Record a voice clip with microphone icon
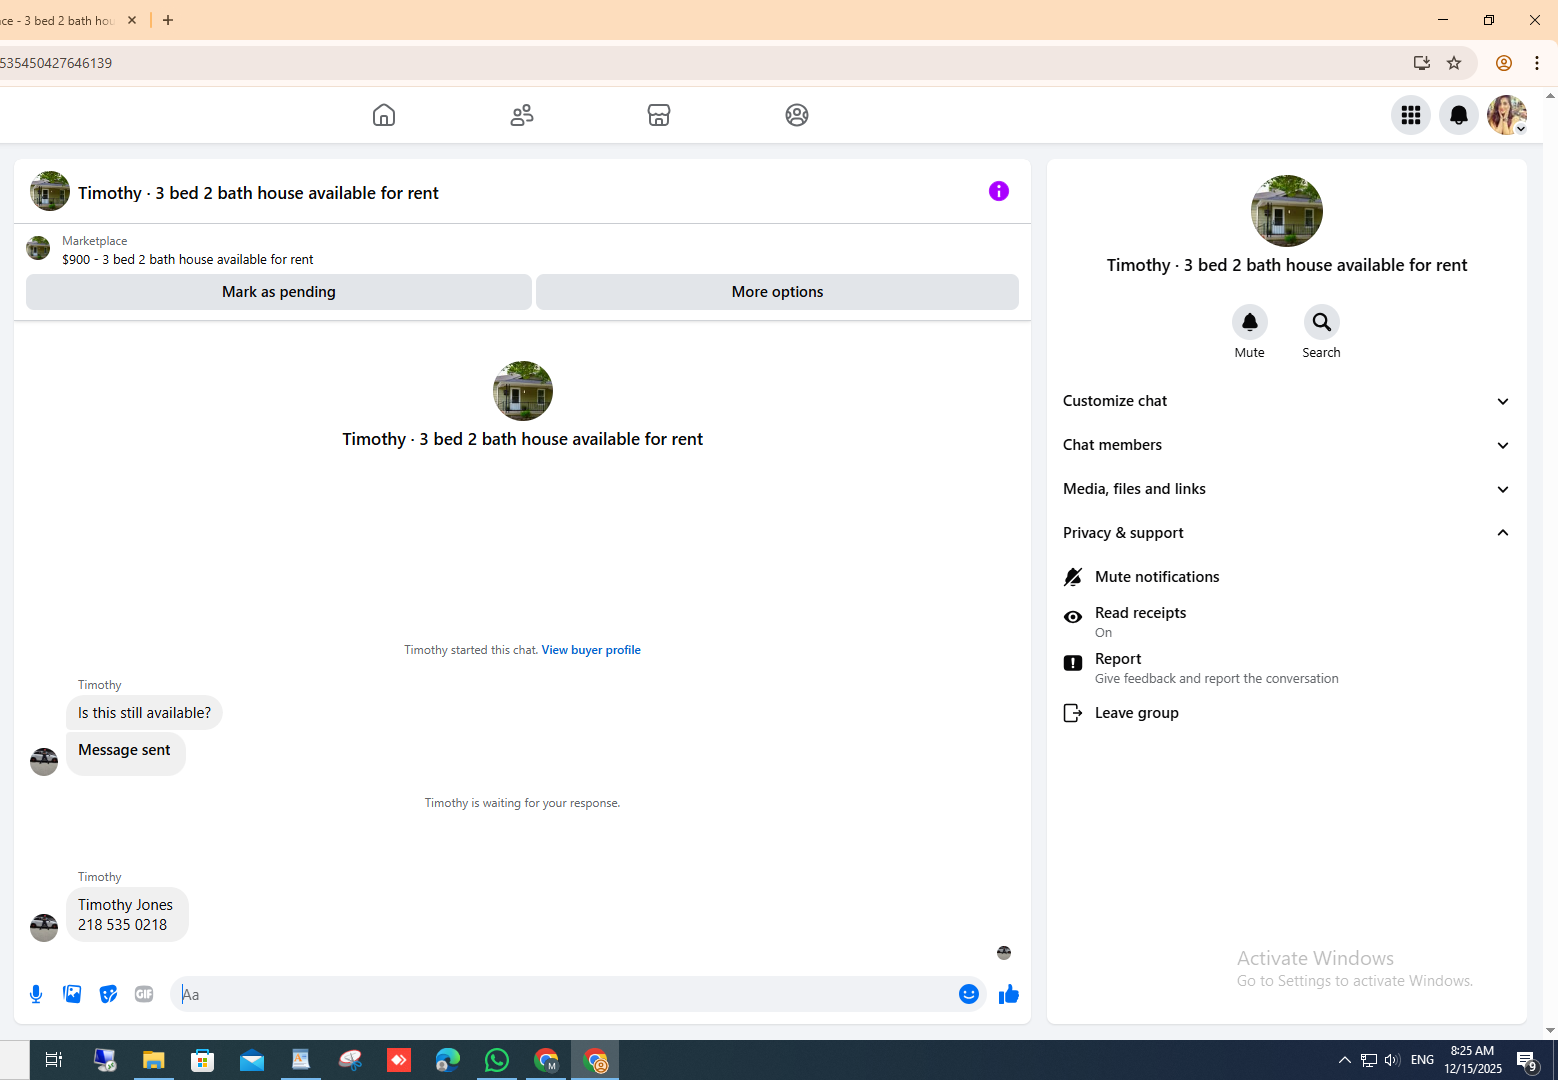Viewport: 1558px width, 1080px height. coord(36,994)
